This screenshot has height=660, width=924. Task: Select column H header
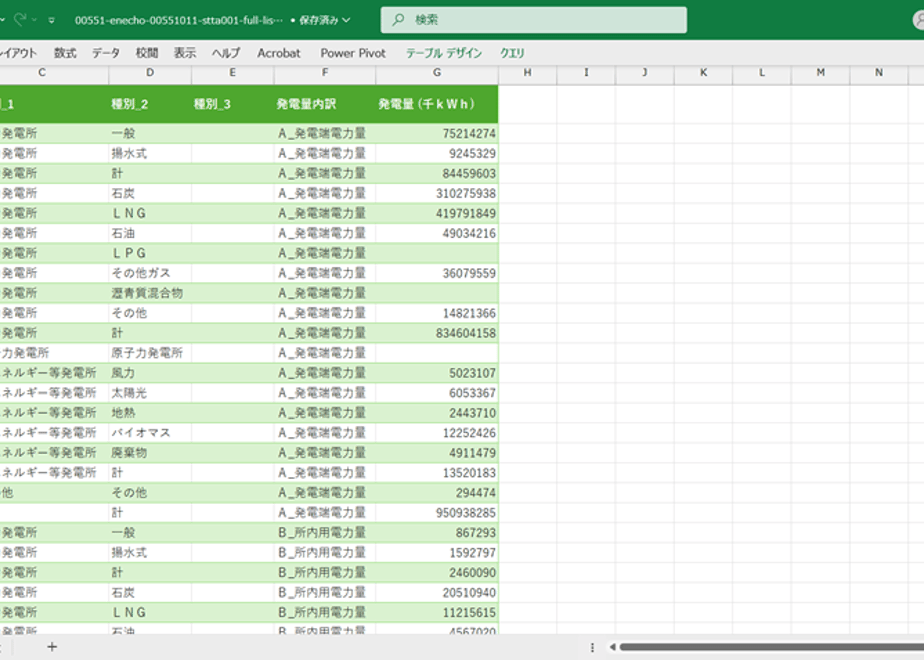point(527,72)
